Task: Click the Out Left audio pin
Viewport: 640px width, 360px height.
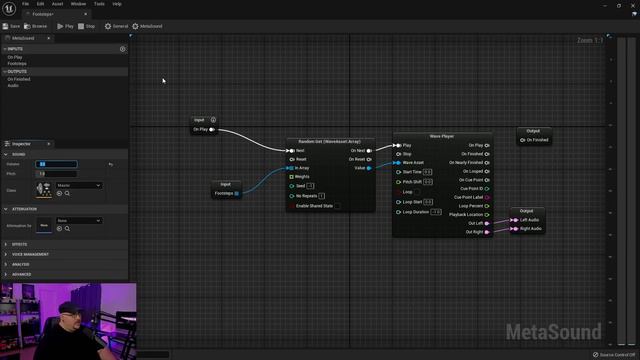Action: 487,223
